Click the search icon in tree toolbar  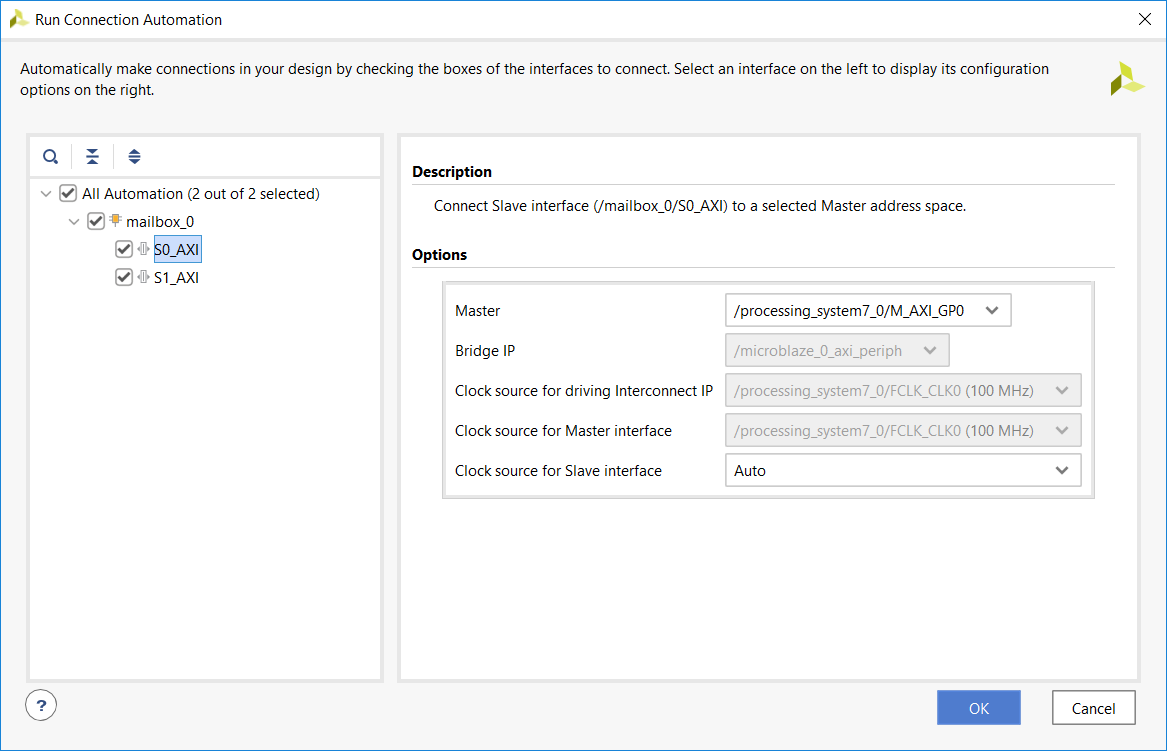(x=51, y=157)
